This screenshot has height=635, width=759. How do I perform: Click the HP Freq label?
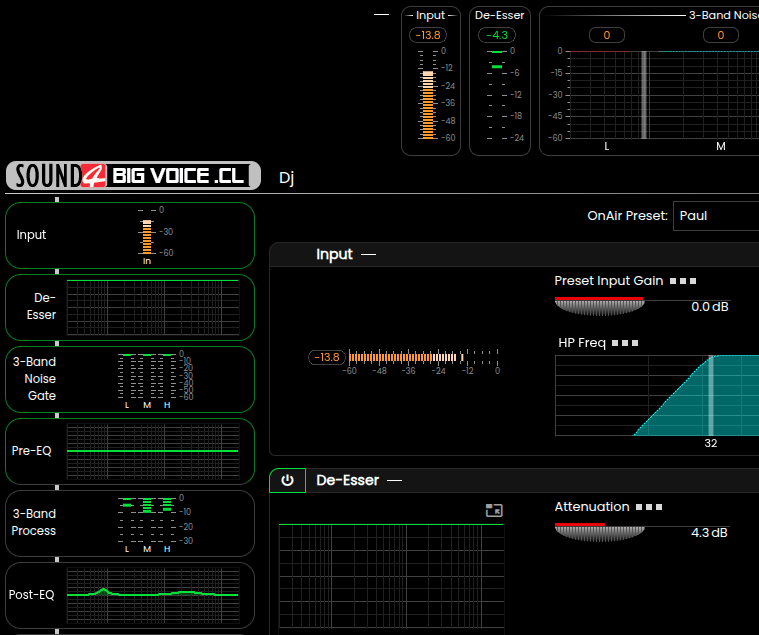click(x=582, y=343)
